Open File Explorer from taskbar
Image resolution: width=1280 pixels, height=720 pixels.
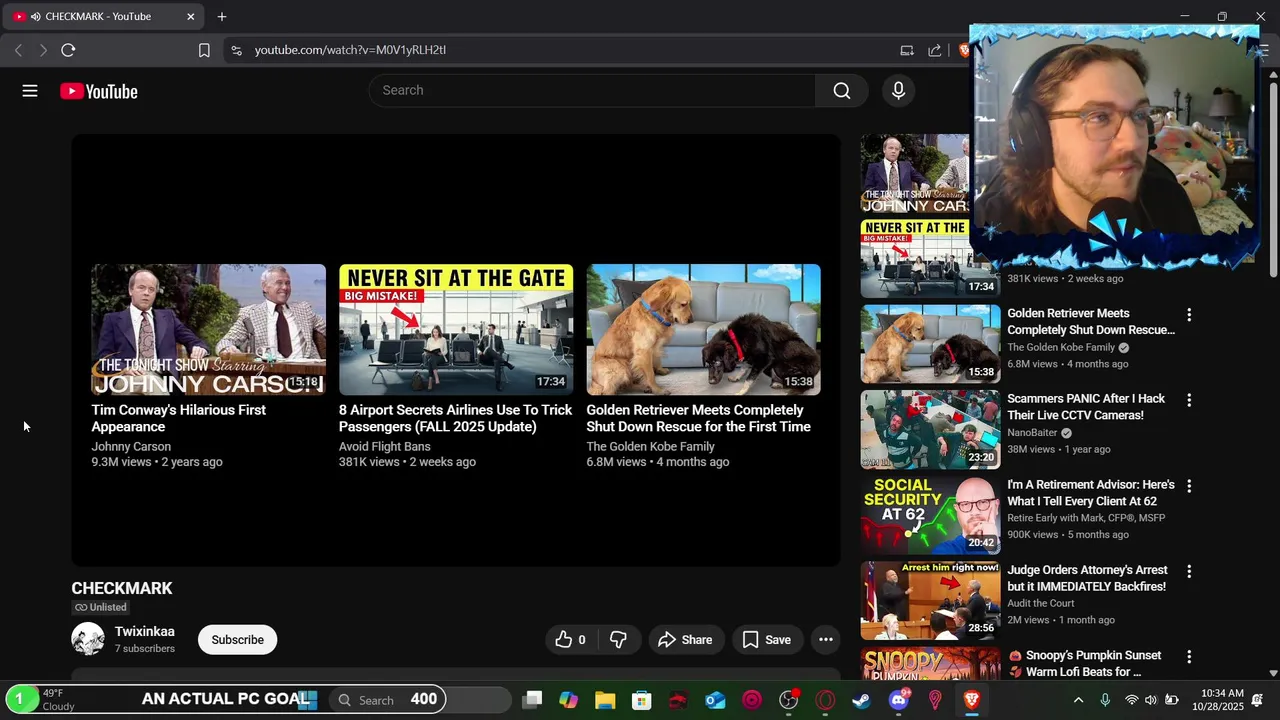(605, 700)
